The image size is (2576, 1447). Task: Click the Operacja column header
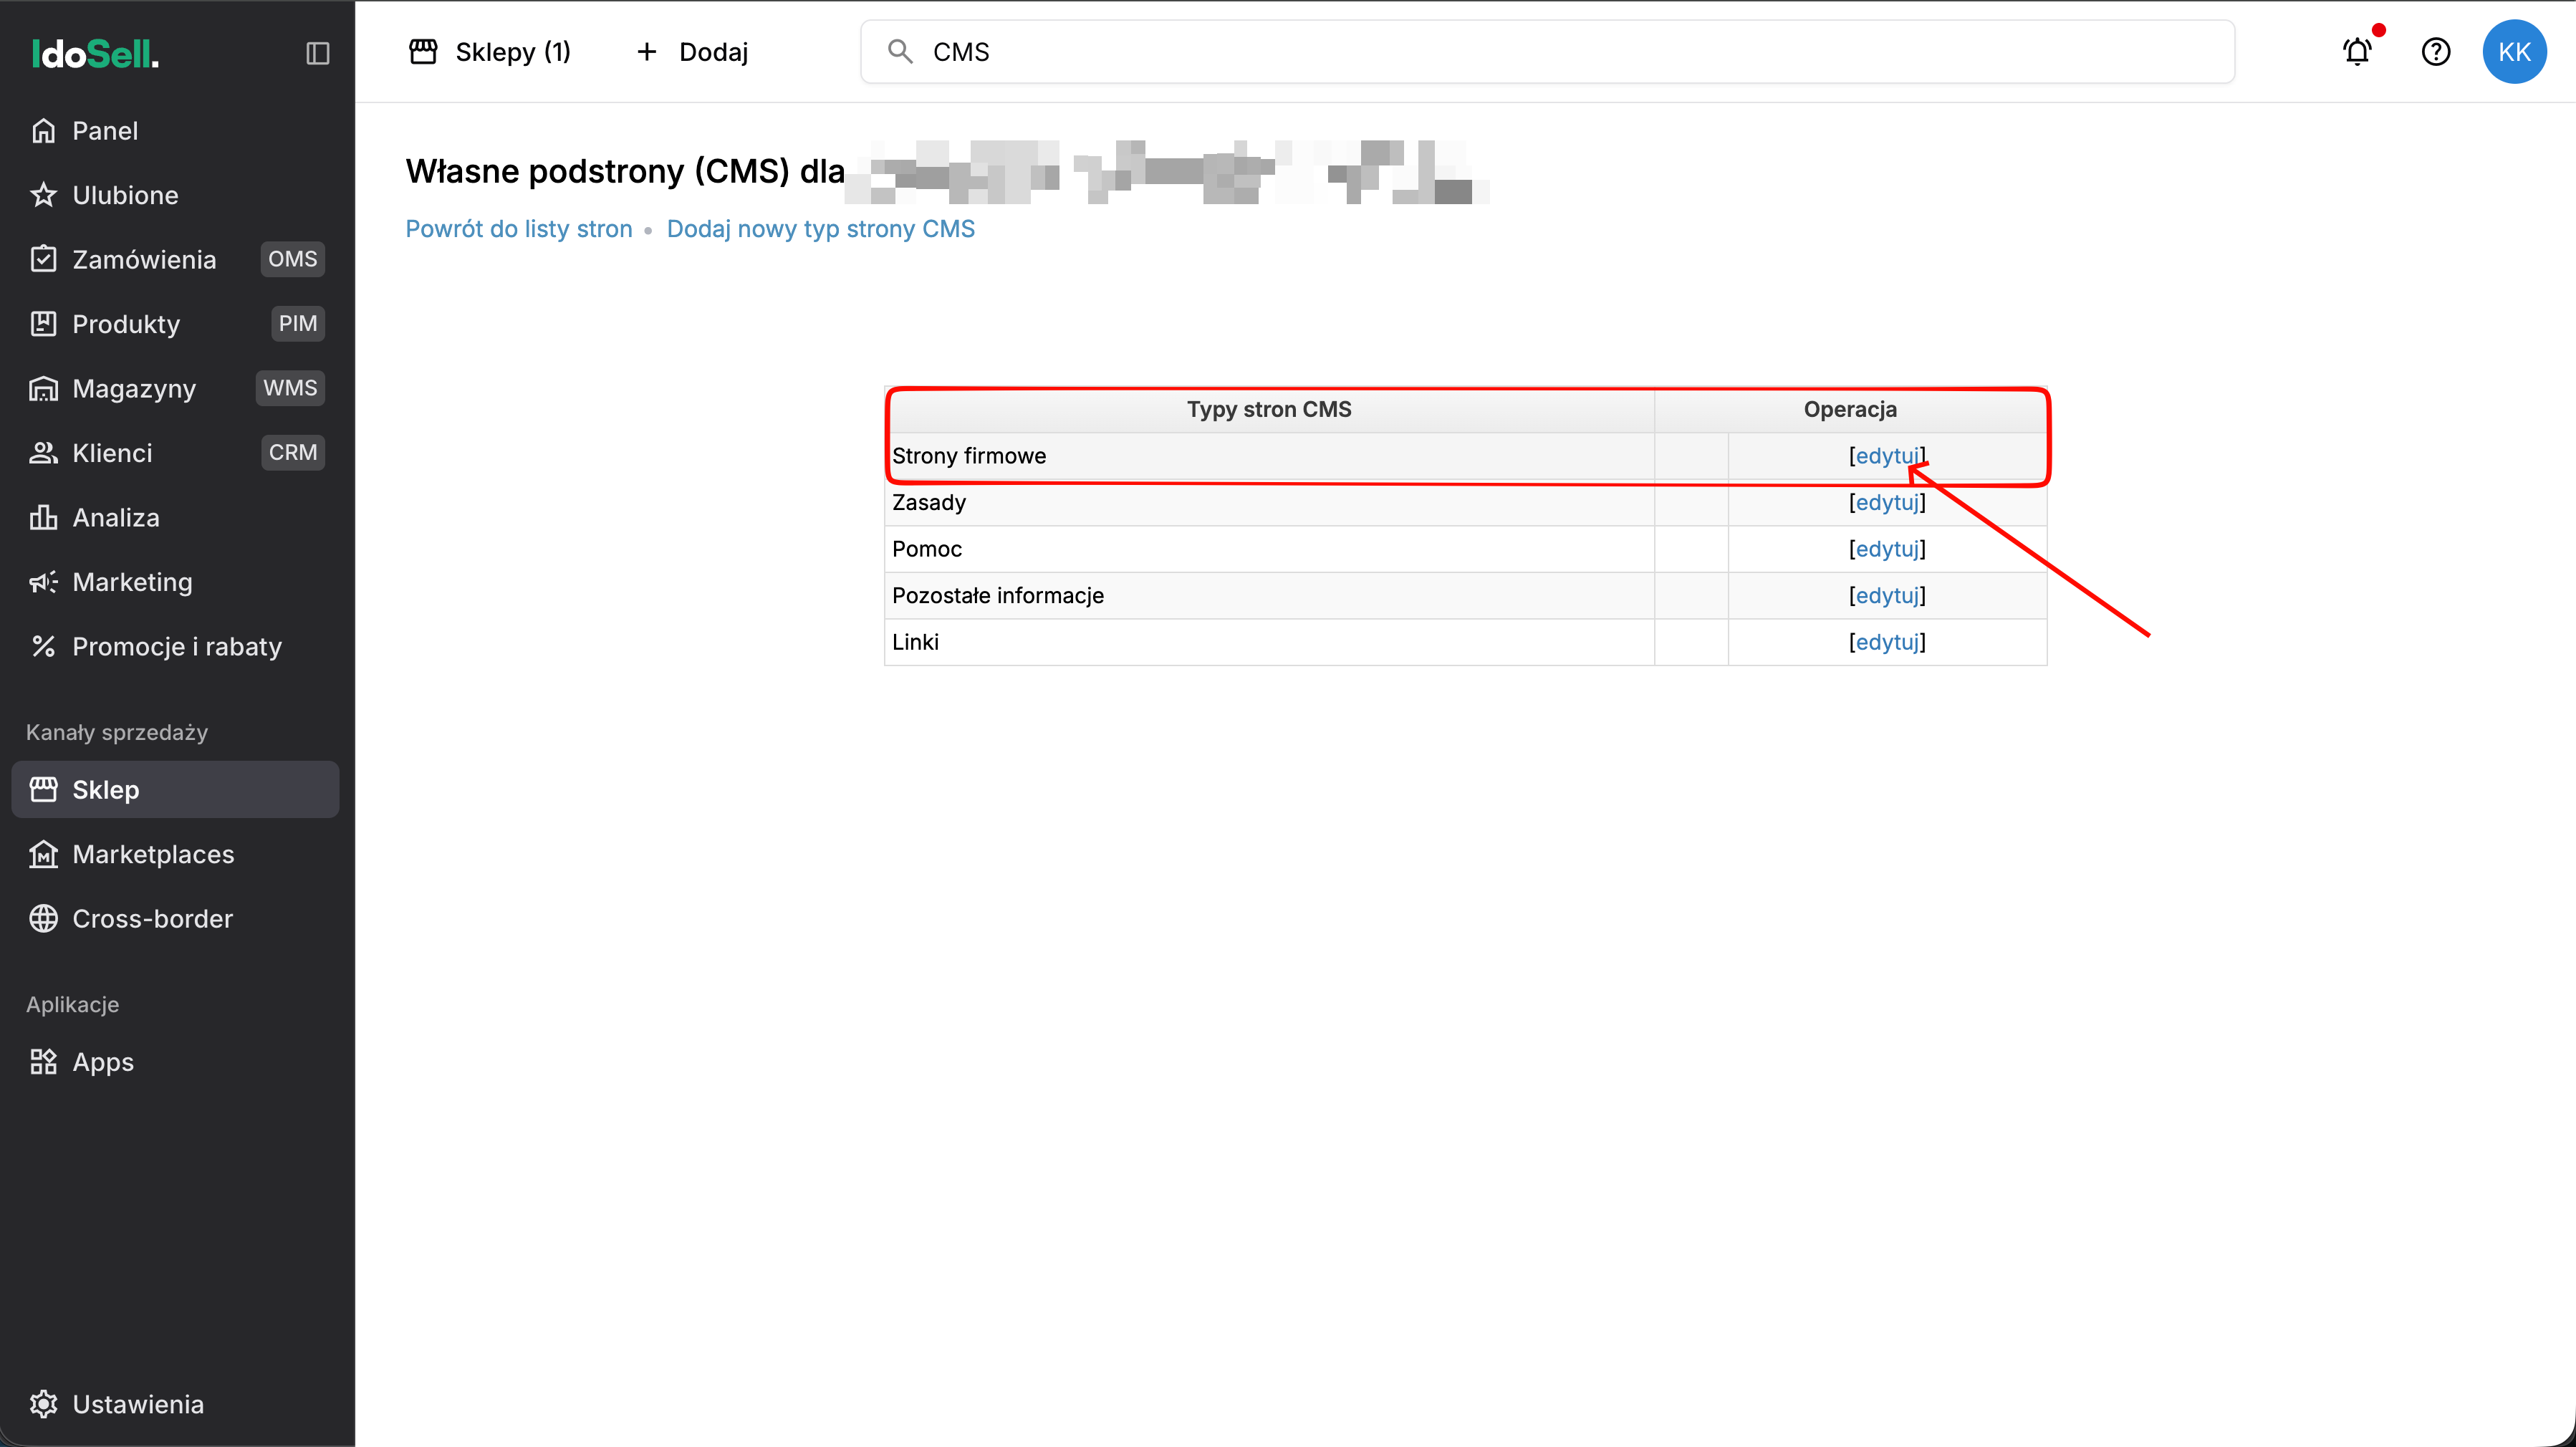tap(1850, 410)
